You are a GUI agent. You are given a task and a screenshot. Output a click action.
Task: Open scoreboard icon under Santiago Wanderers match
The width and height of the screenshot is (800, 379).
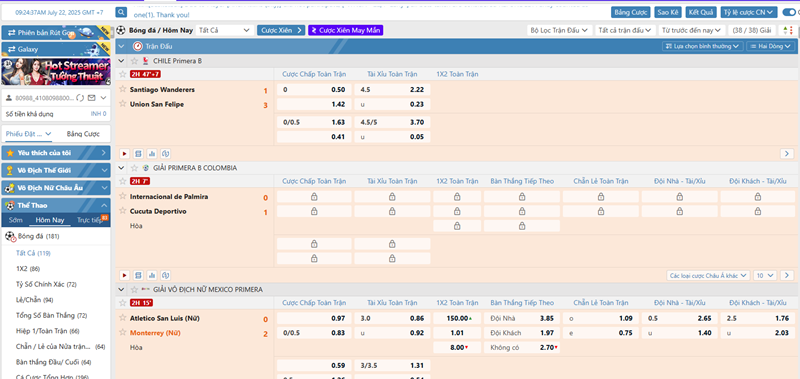tap(138, 154)
